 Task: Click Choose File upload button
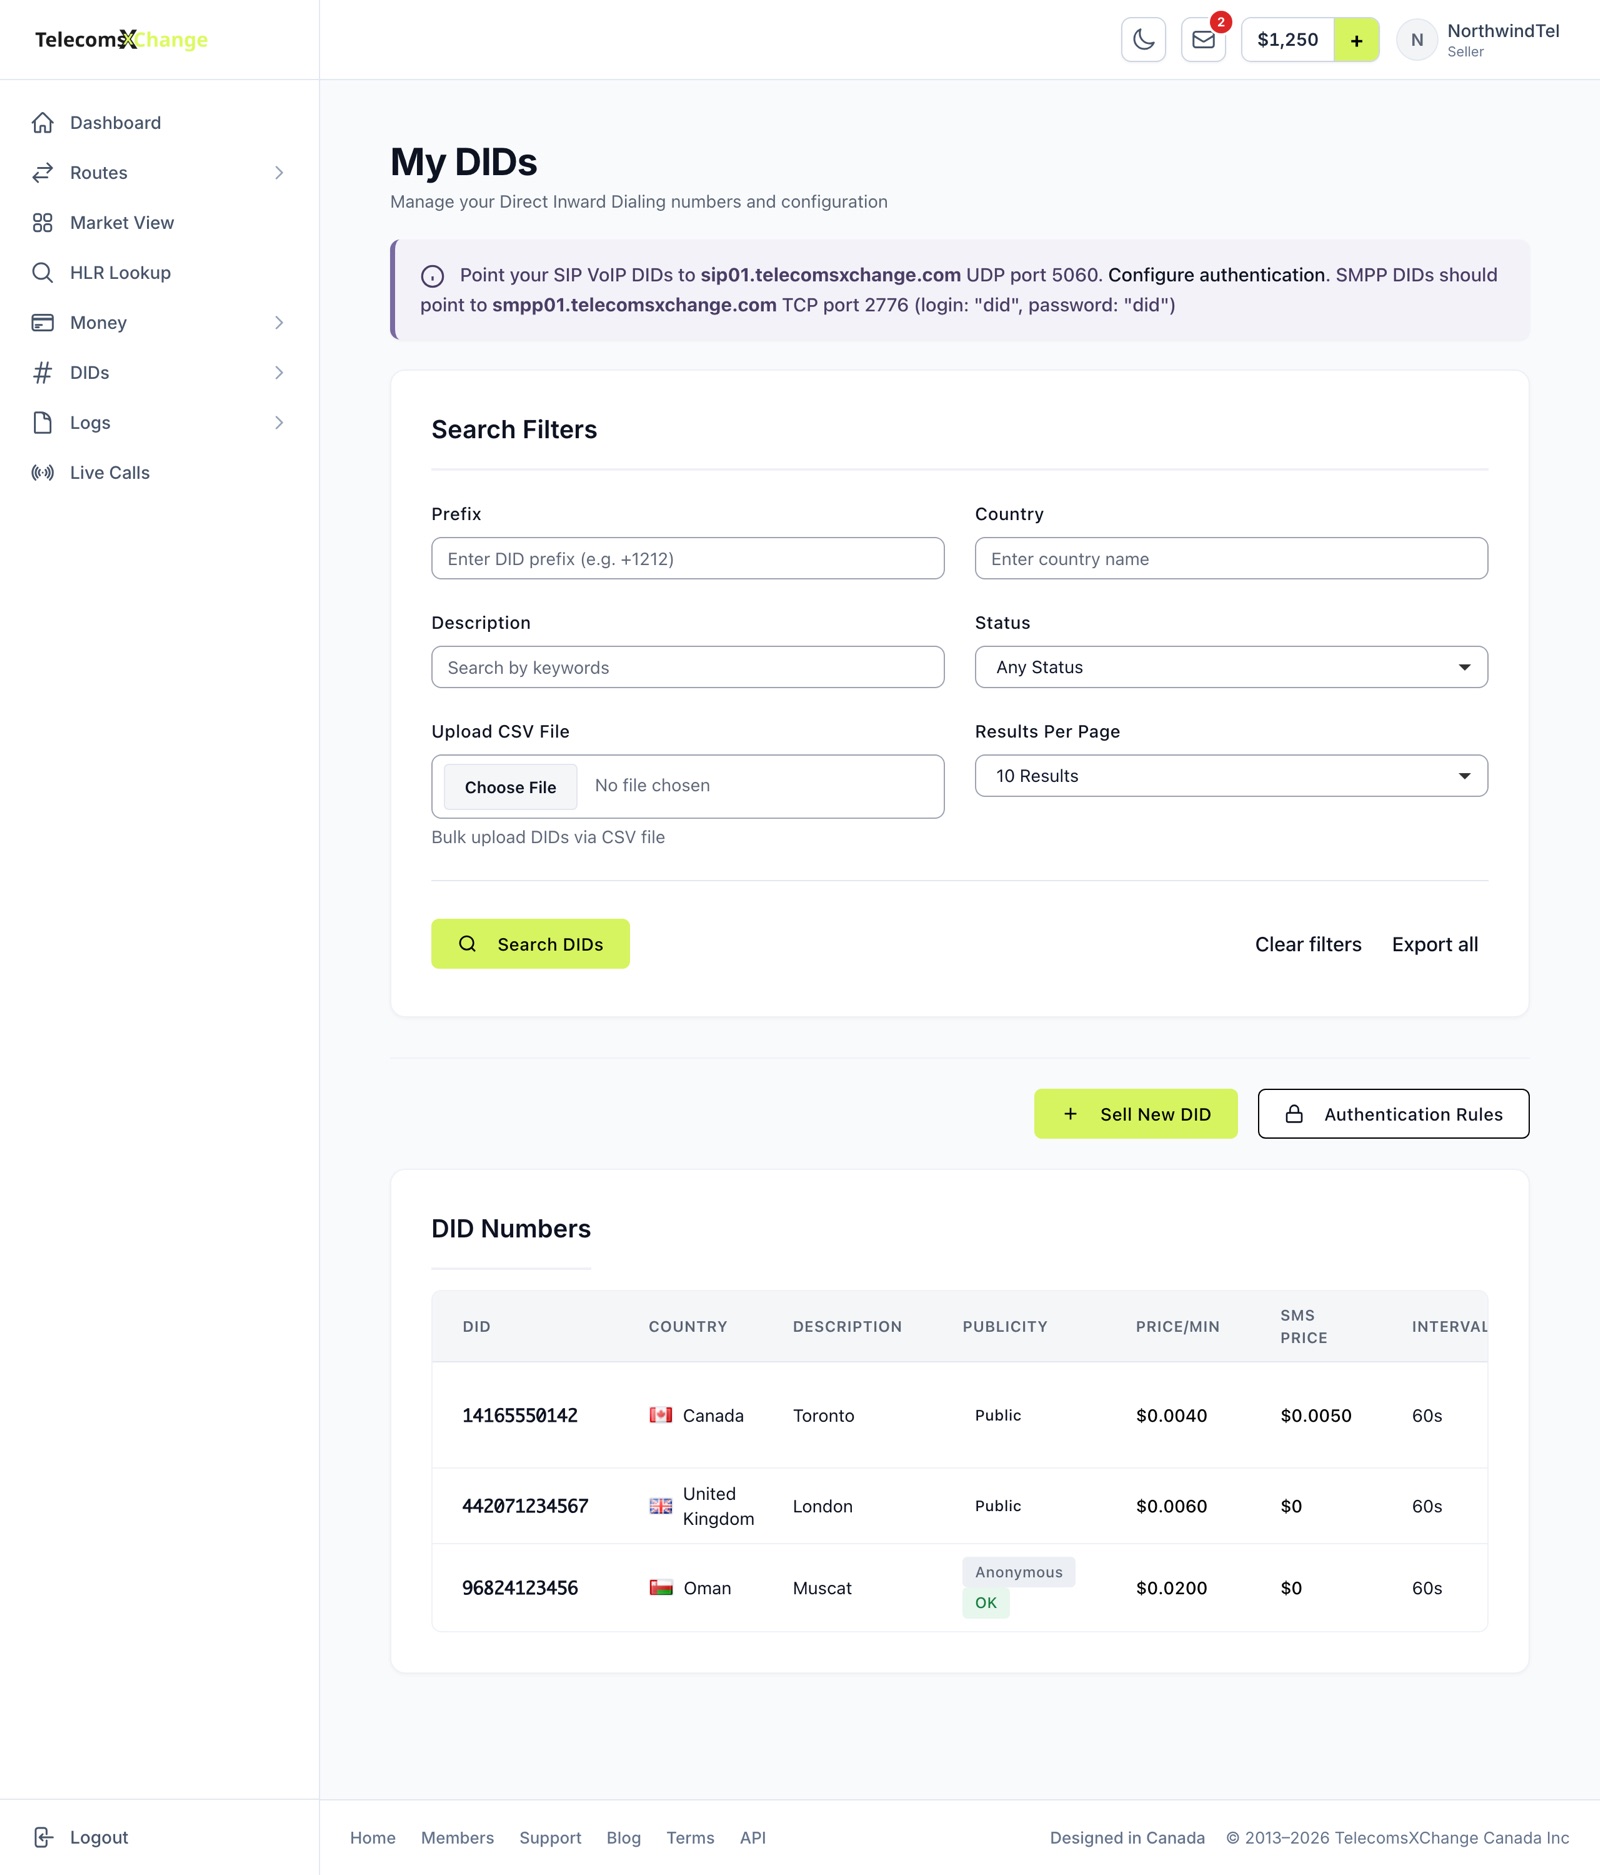click(x=510, y=787)
